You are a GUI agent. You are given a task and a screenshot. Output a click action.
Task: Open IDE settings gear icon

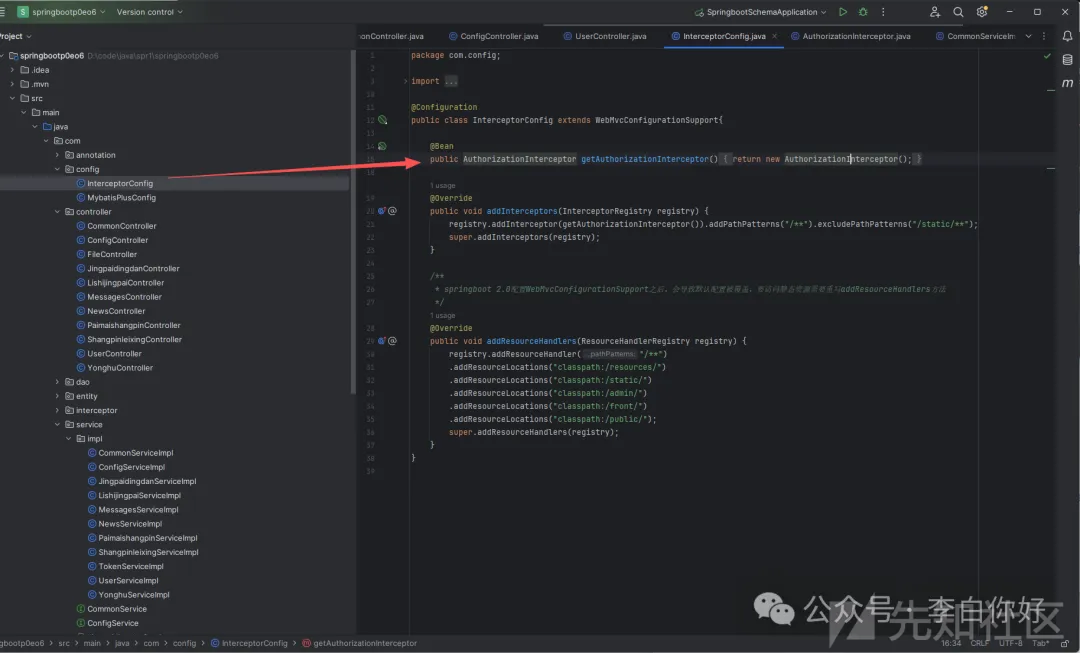[982, 12]
